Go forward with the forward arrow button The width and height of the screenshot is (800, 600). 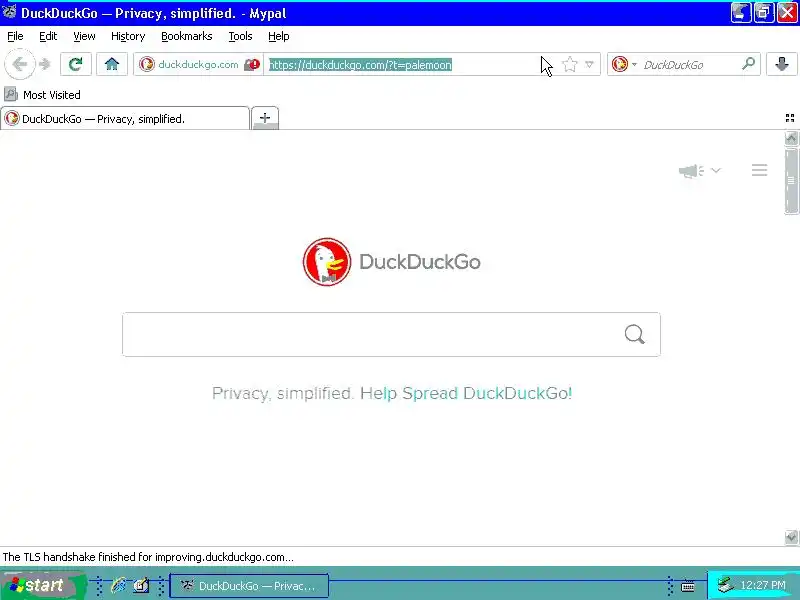point(45,64)
